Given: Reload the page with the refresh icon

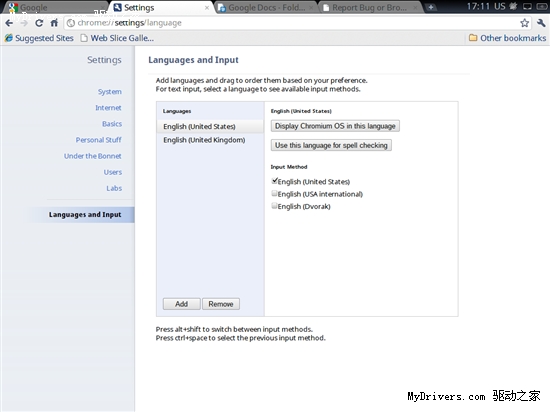Looking at the screenshot, I should [39, 23].
